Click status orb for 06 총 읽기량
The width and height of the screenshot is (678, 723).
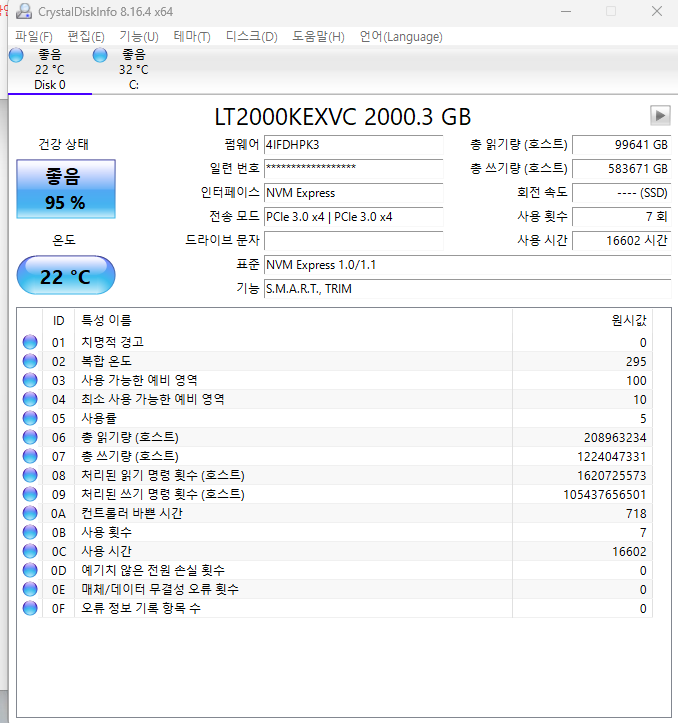click(30, 437)
